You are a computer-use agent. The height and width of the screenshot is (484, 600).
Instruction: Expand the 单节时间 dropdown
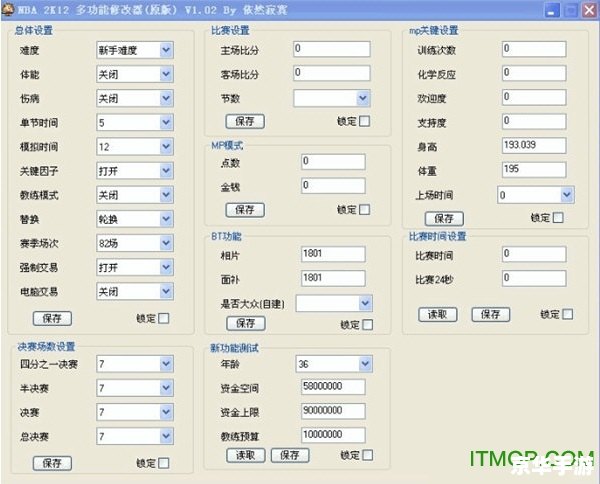tap(135, 122)
